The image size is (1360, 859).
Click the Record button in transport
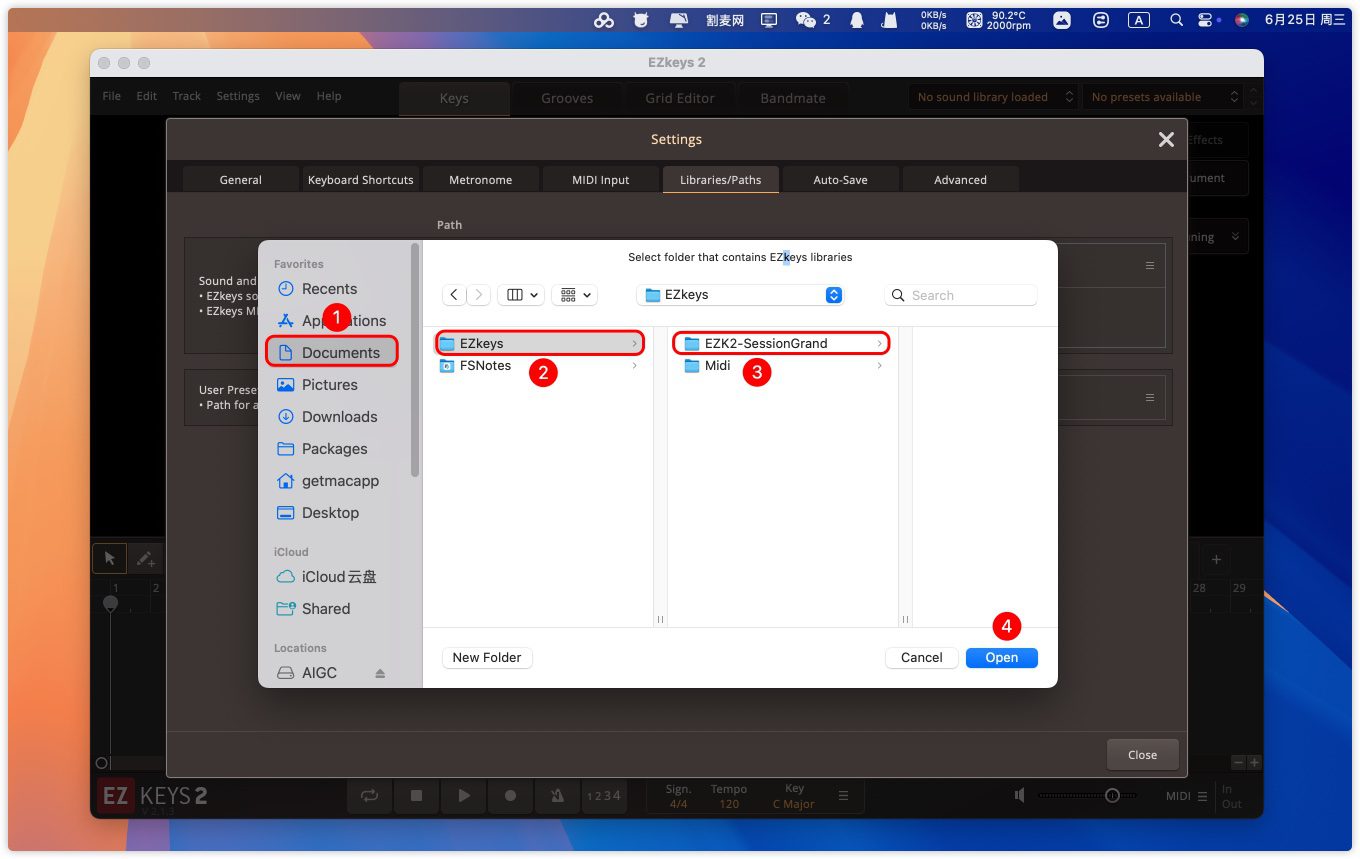click(510, 795)
